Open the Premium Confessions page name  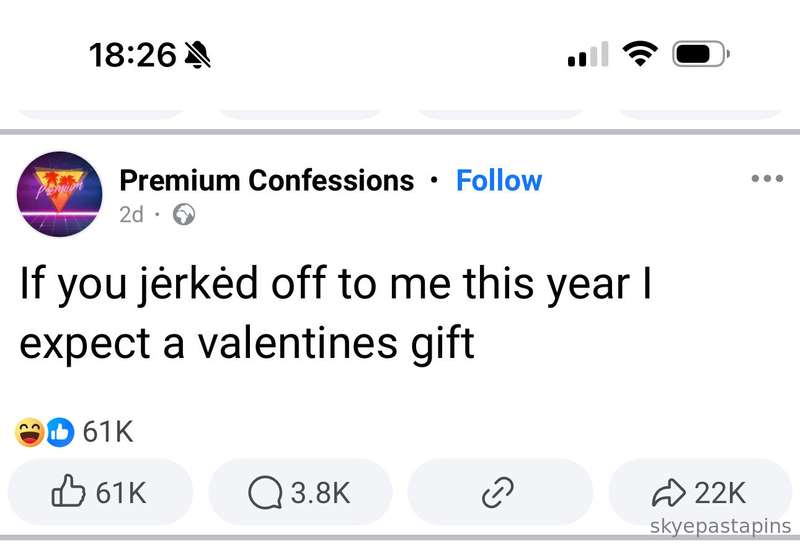266,181
